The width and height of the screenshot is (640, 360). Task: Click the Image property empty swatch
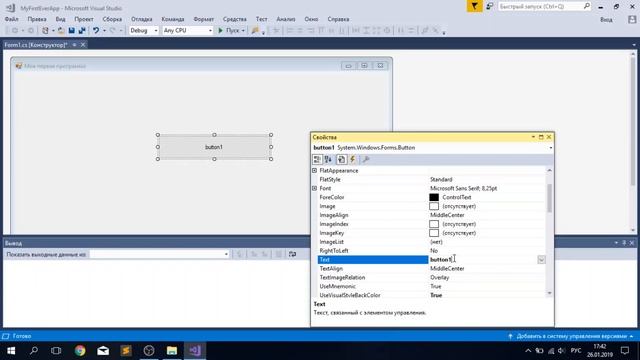click(x=434, y=207)
